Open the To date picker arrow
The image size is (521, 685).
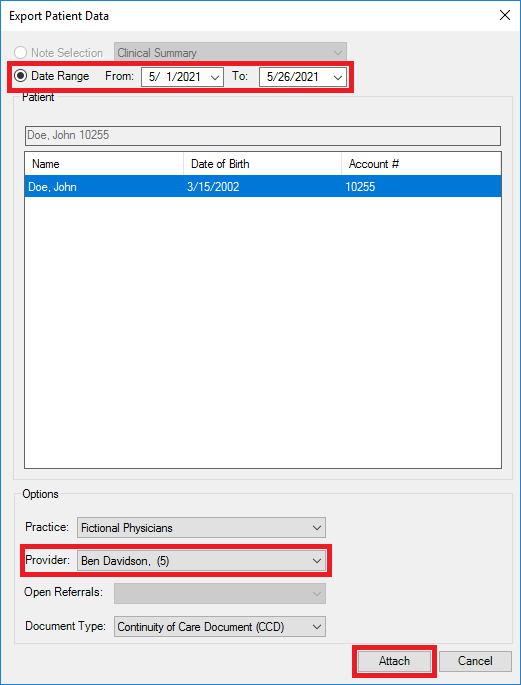[x=338, y=77]
